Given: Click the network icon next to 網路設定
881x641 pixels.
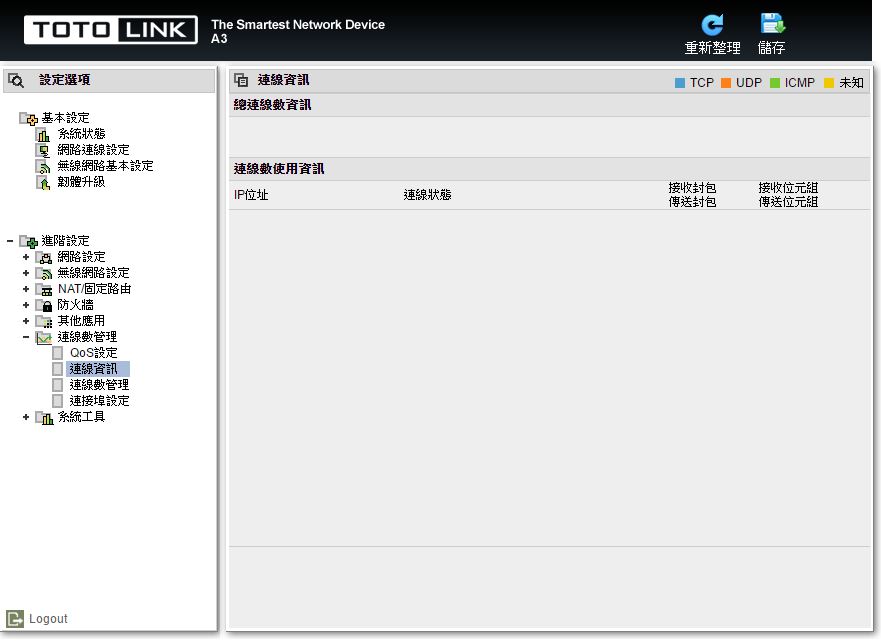Looking at the screenshot, I should [44, 257].
